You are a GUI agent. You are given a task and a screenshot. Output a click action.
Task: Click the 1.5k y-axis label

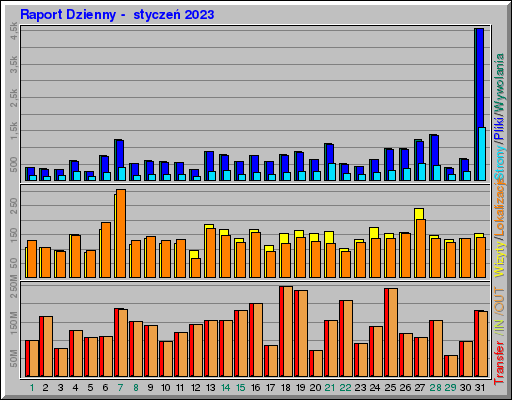[13, 131]
